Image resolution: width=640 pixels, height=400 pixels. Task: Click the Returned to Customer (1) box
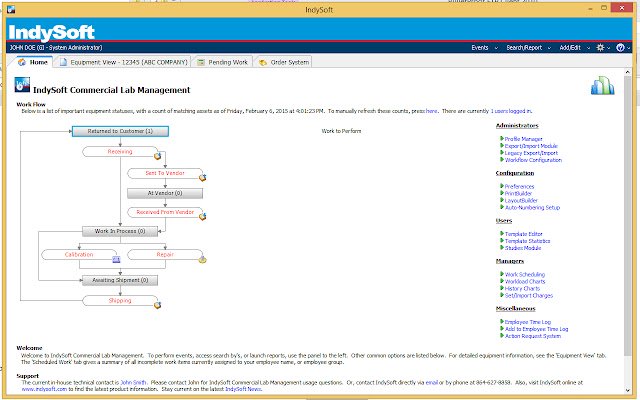[x=120, y=131]
